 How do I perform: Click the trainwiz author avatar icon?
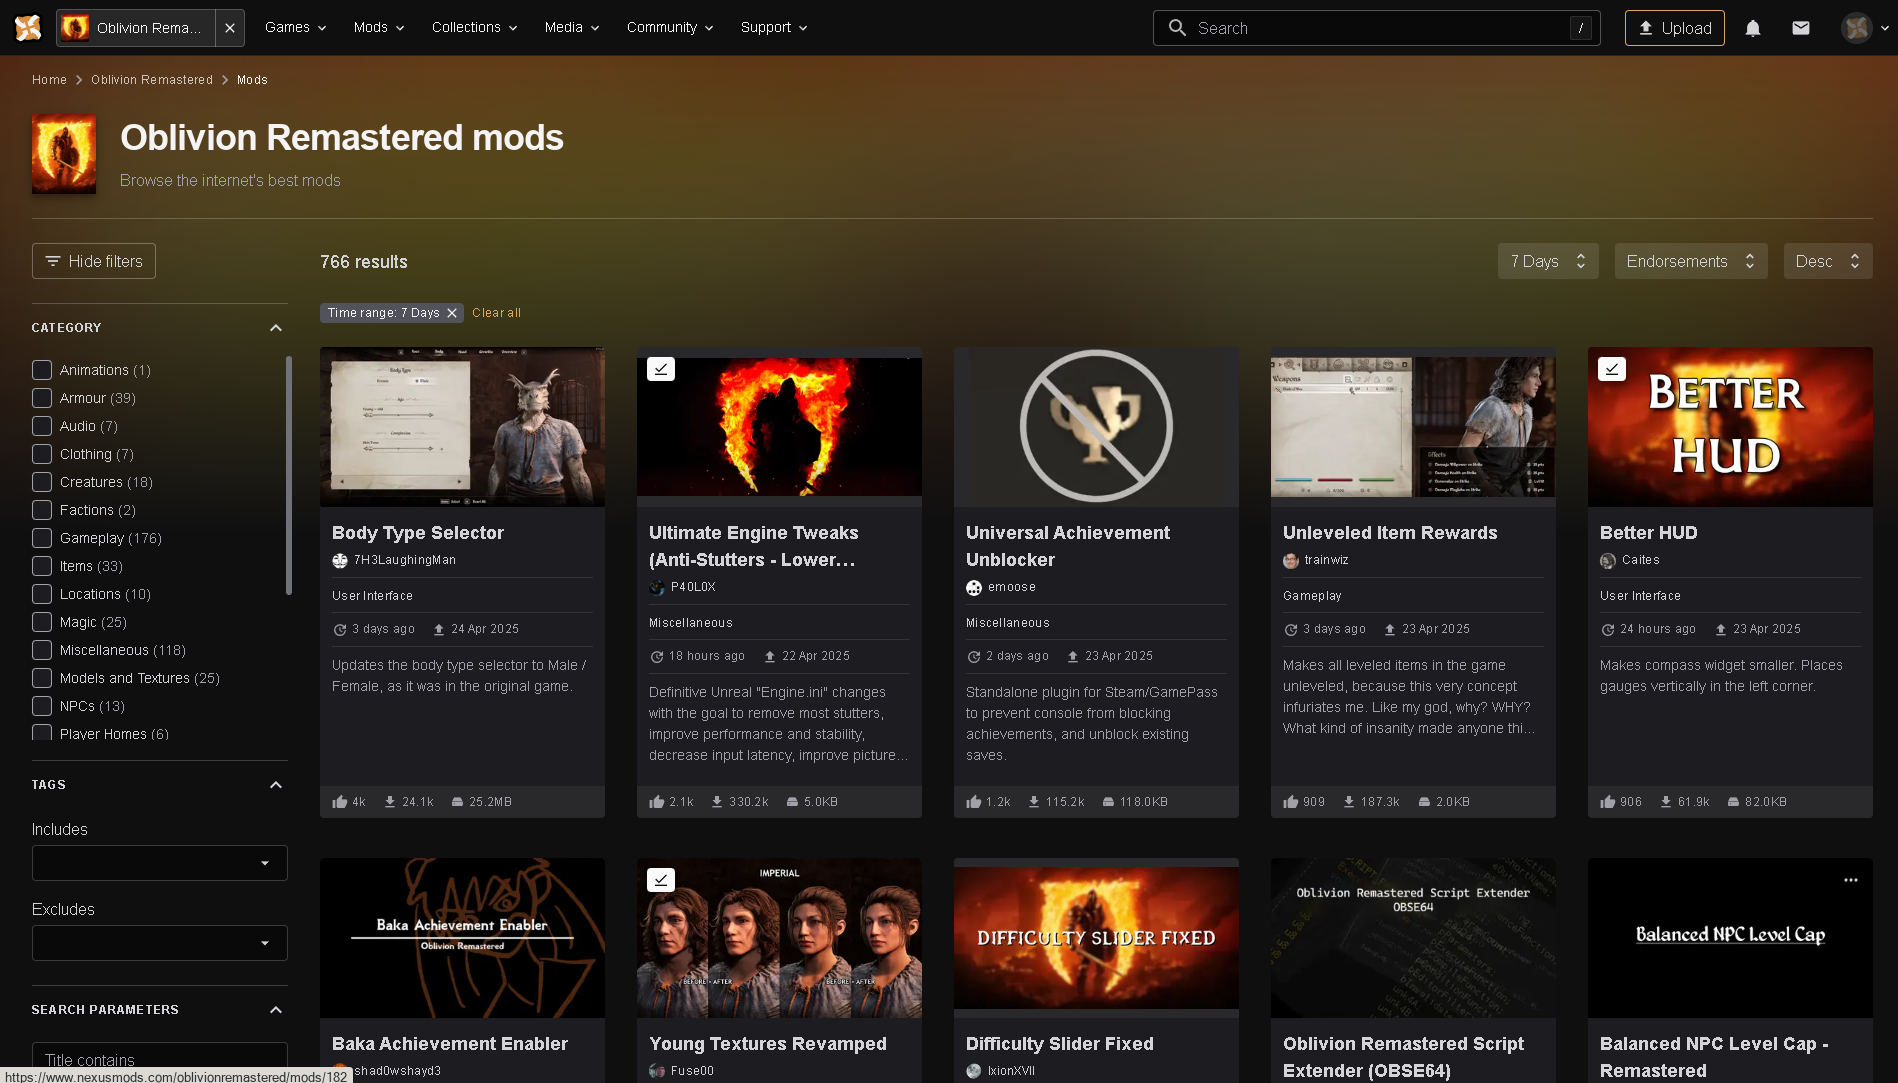1291,561
